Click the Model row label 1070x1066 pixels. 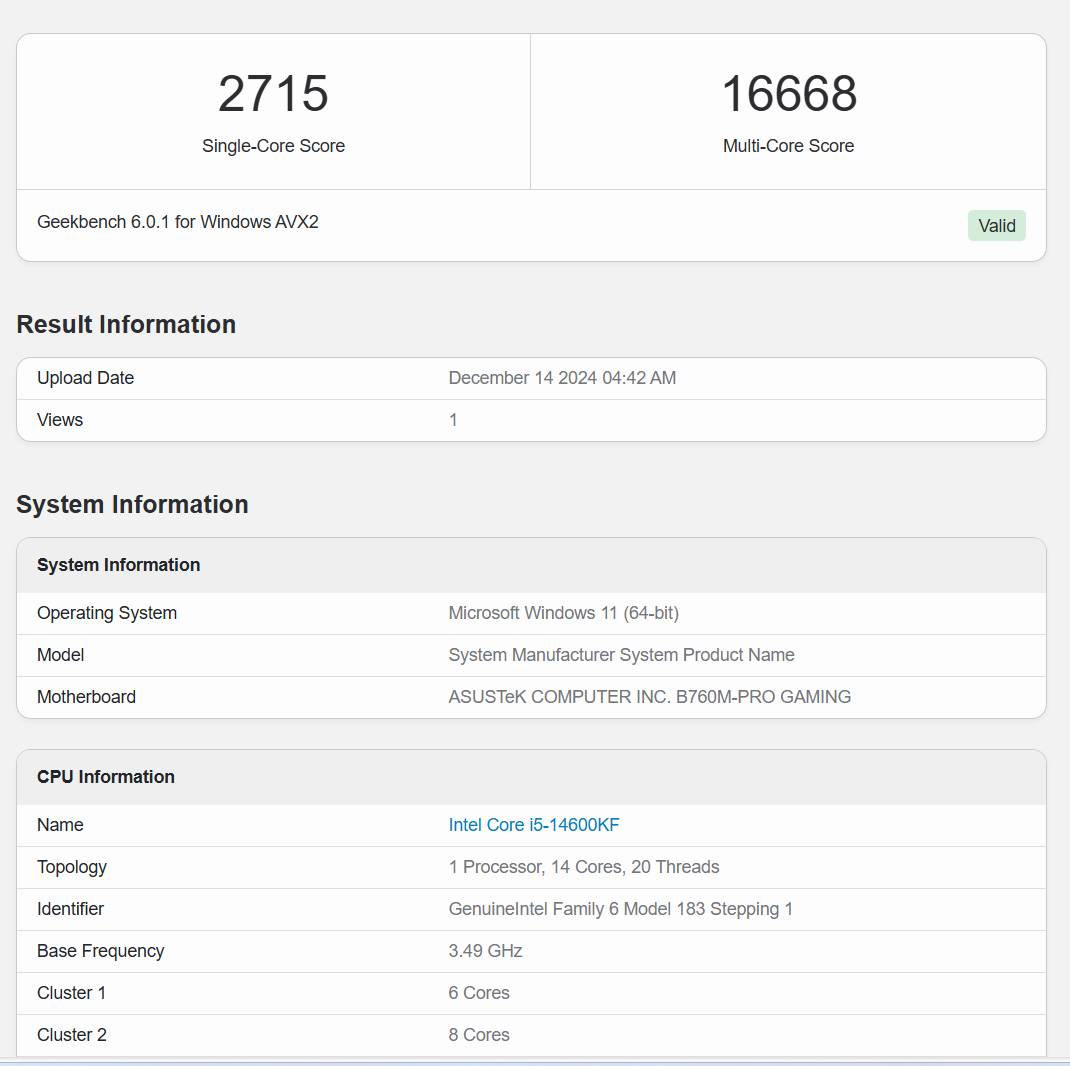(61, 655)
